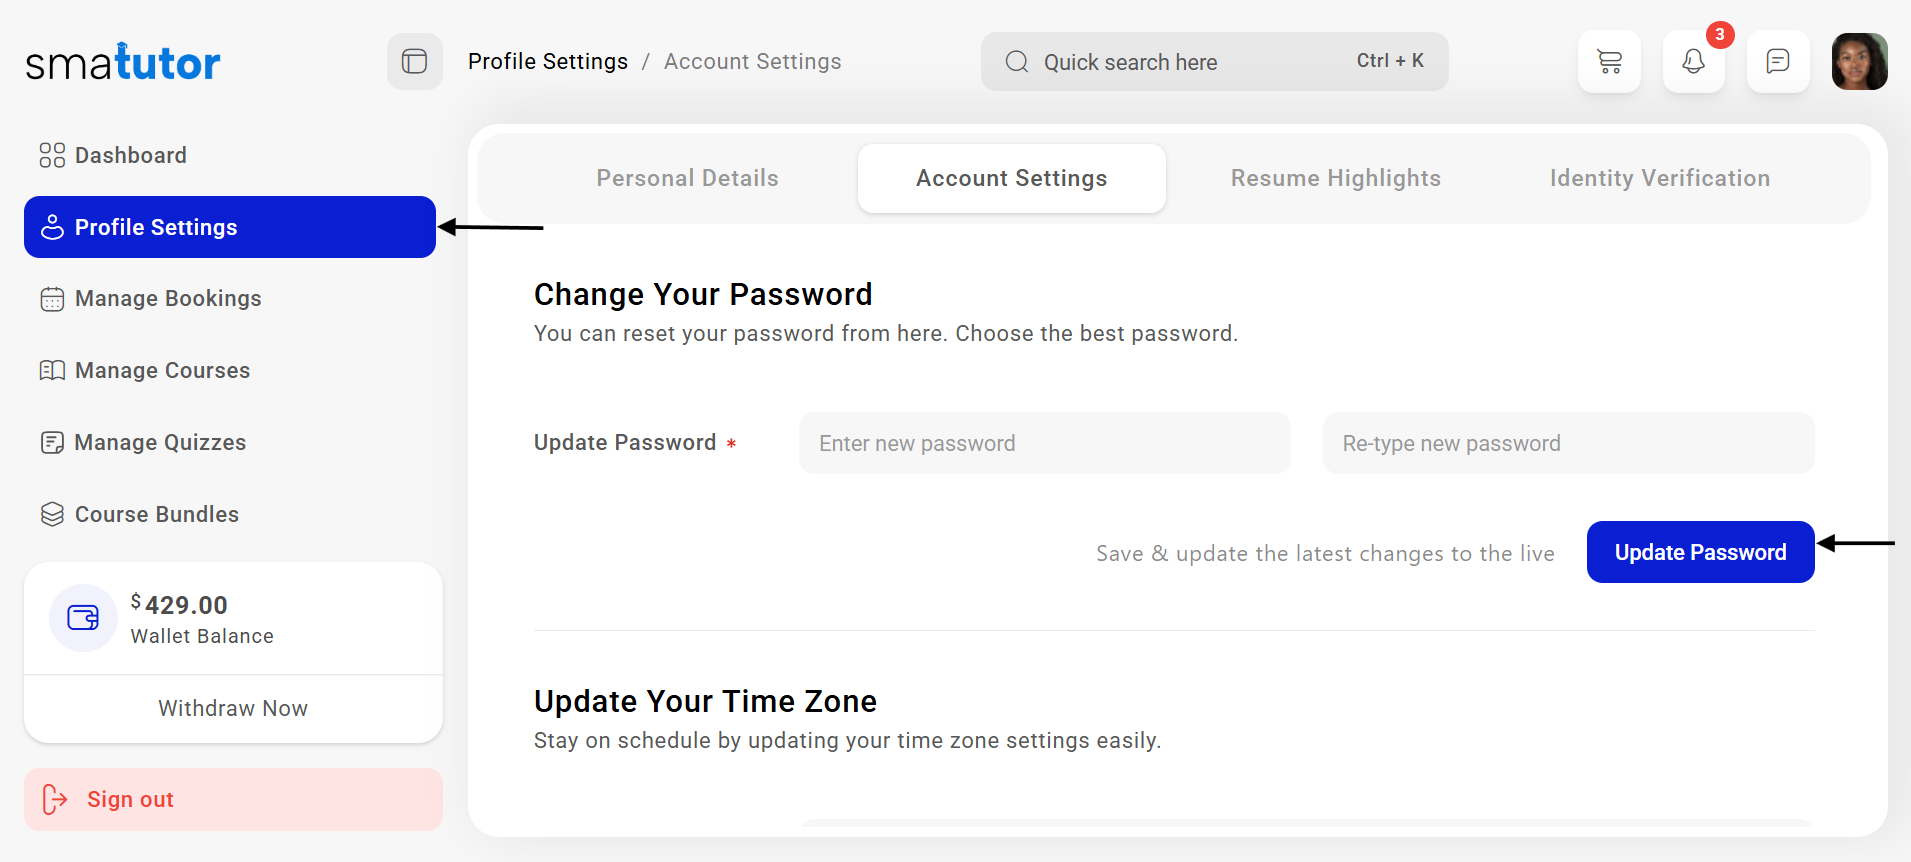Switch to Personal Details tab
Screen dimensions: 1911x862
point(687,178)
